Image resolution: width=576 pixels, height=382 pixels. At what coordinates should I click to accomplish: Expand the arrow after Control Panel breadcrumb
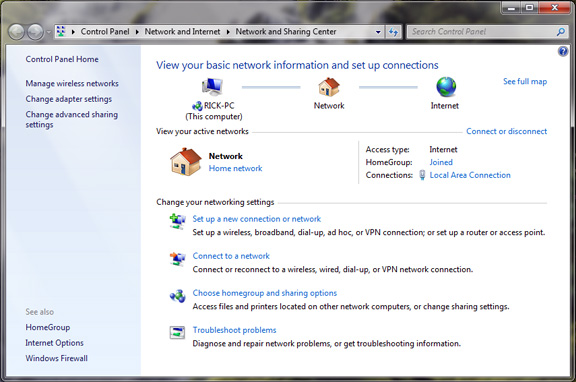click(x=137, y=32)
